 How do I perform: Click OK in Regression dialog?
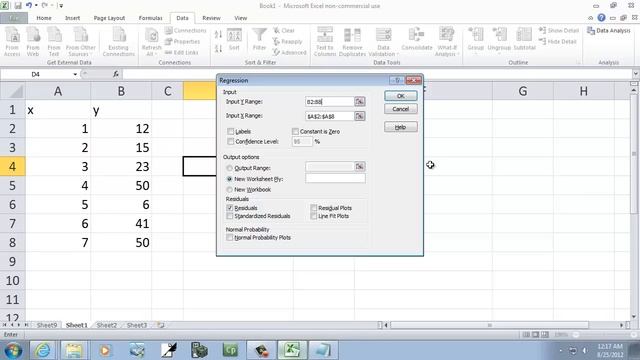point(401,96)
